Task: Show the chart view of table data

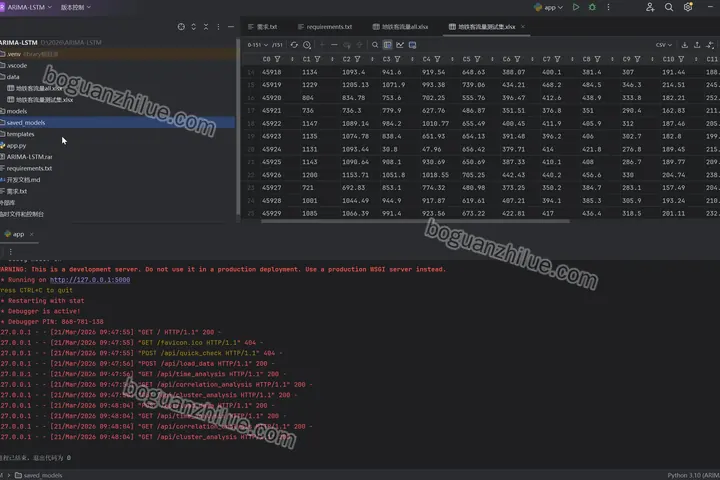Action: click(400, 45)
